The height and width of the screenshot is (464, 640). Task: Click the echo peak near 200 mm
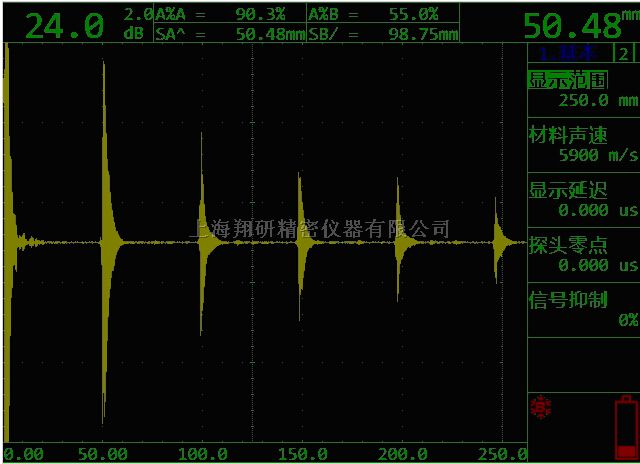398,242
